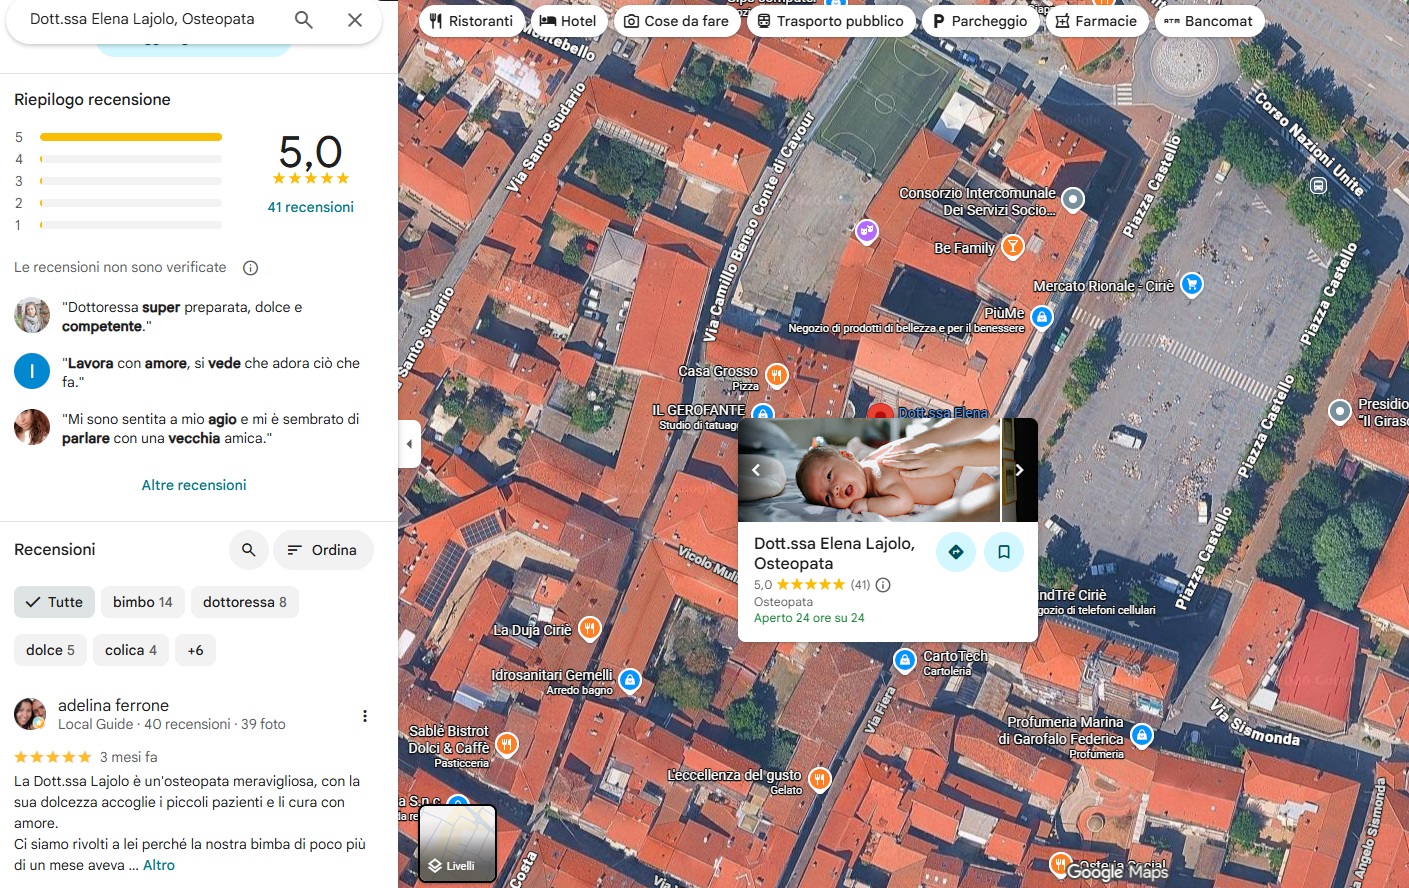Show the next photo in place card
1409x888 pixels.
pyautogui.click(x=1019, y=470)
